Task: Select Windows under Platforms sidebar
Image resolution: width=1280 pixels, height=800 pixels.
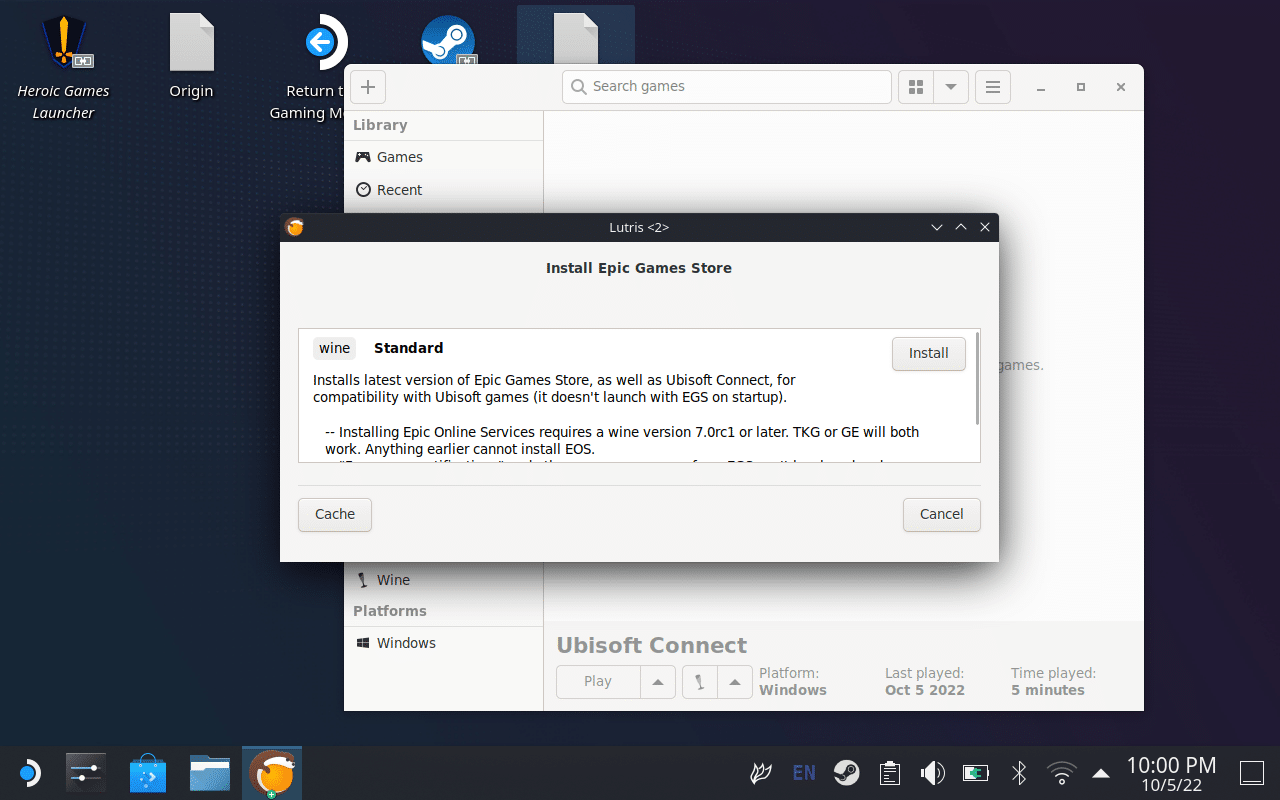Action: [443, 643]
